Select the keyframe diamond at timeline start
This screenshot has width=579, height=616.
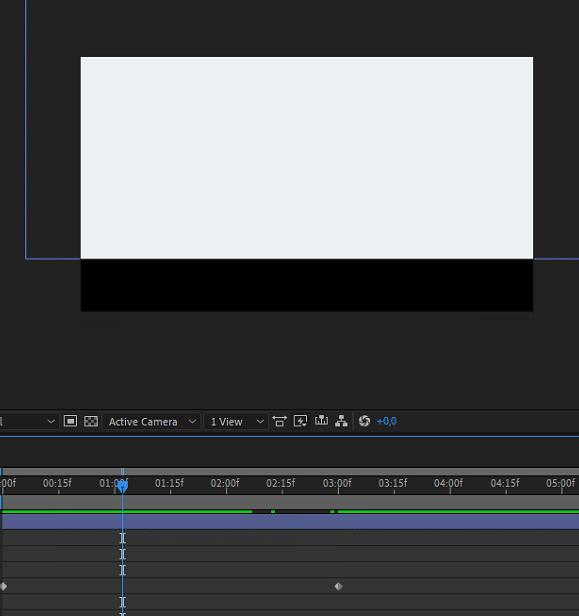tap(3, 587)
